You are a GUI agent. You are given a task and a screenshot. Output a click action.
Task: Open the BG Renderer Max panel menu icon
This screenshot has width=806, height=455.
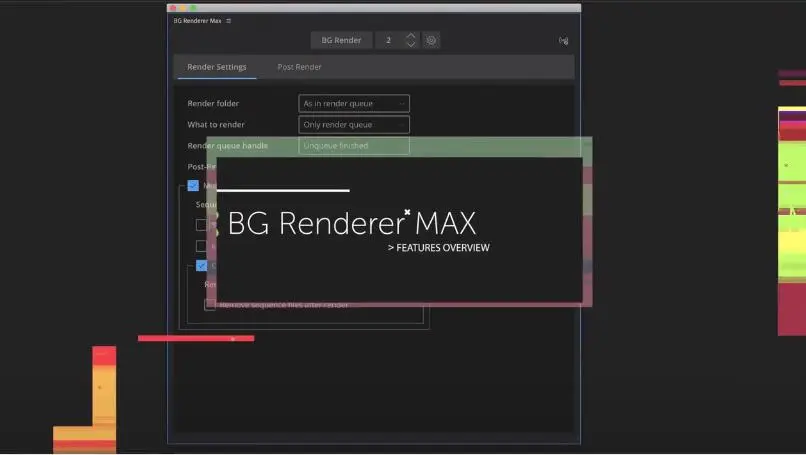[x=228, y=20]
